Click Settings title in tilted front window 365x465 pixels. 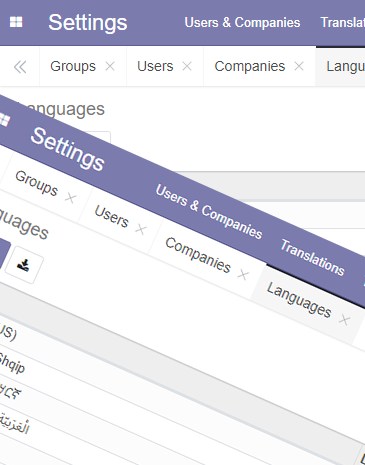tap(68, 149)
